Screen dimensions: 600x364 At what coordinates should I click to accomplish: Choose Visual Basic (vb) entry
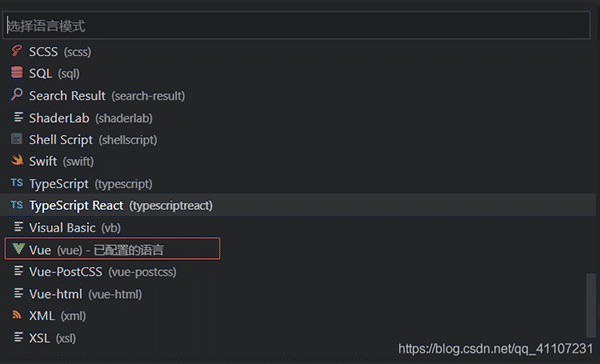[x=298, y=227]
